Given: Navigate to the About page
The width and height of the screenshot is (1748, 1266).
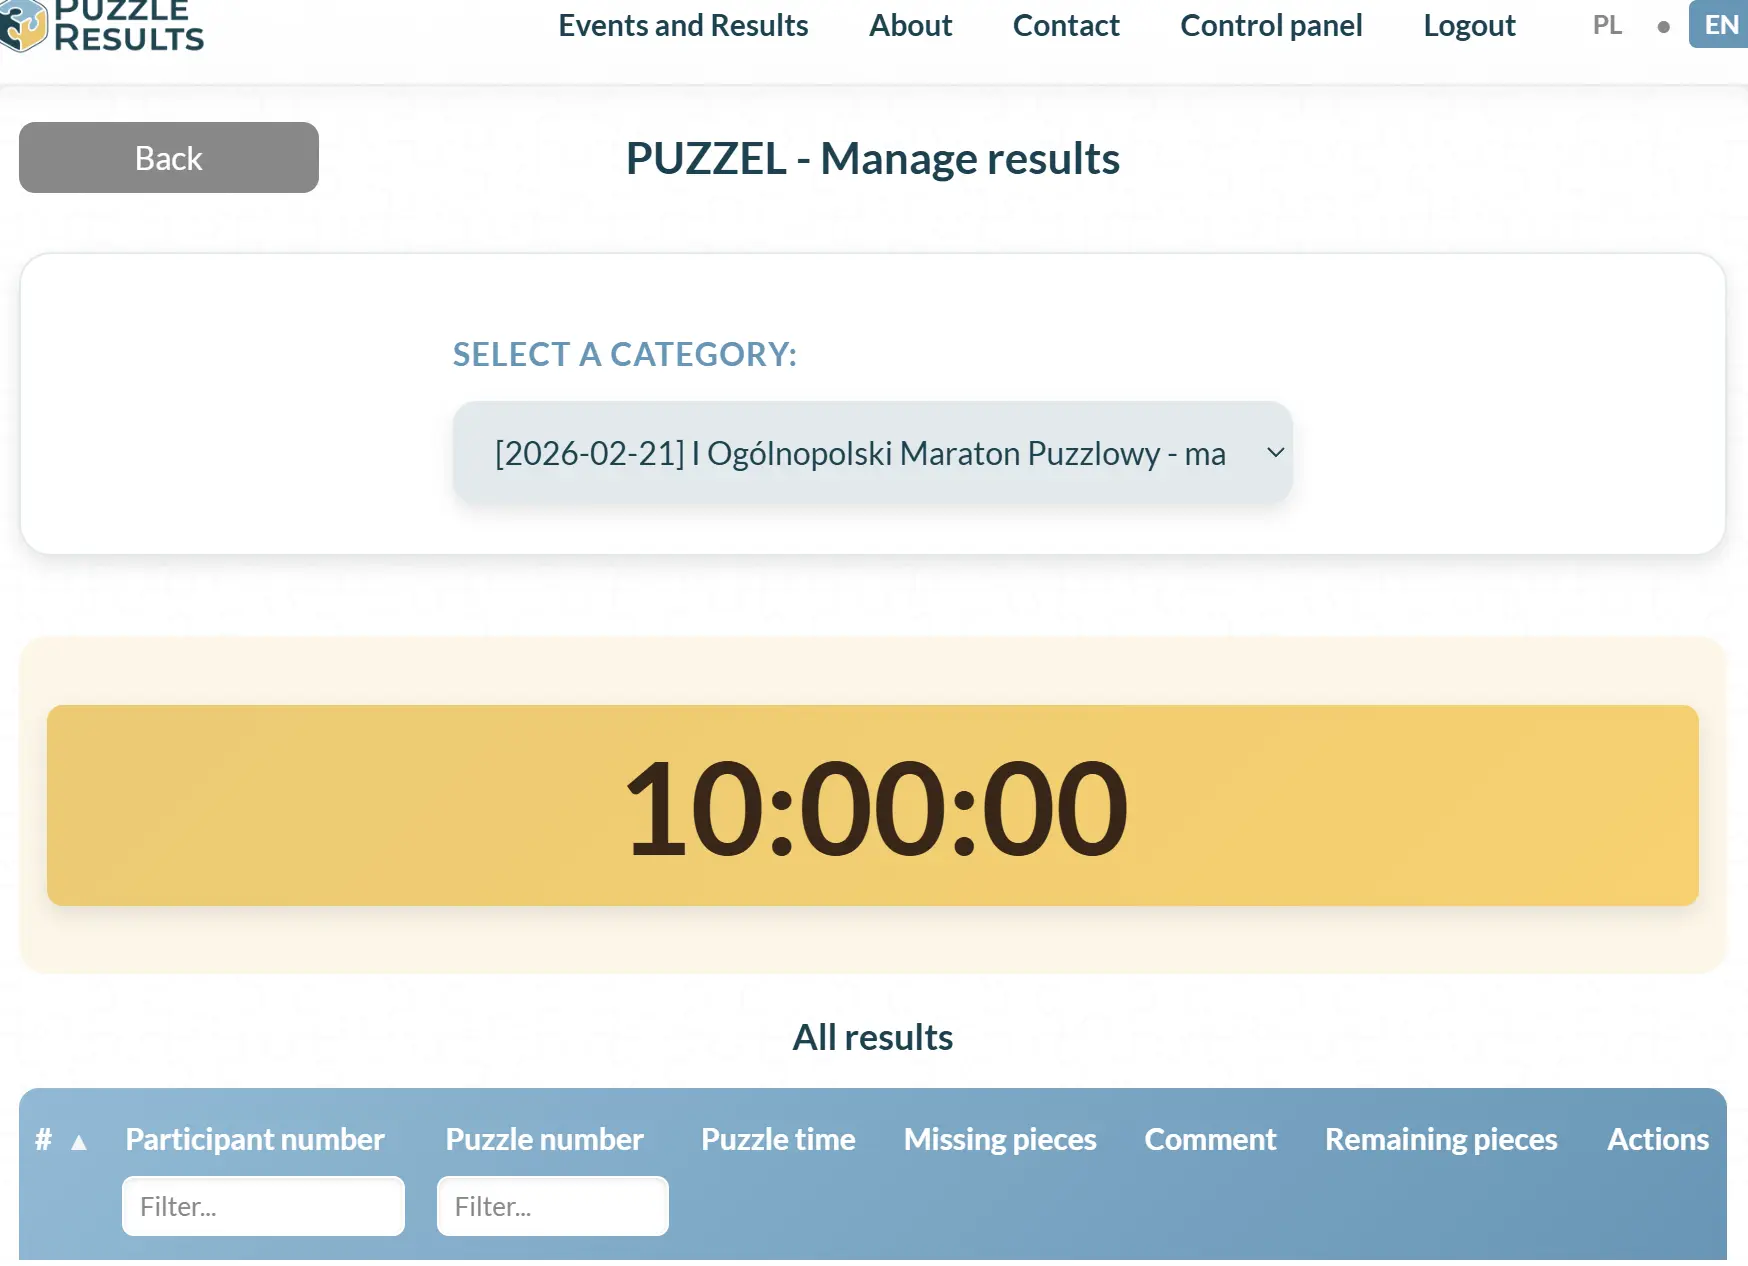Looking at the screenshot, I should pos(909,25).
